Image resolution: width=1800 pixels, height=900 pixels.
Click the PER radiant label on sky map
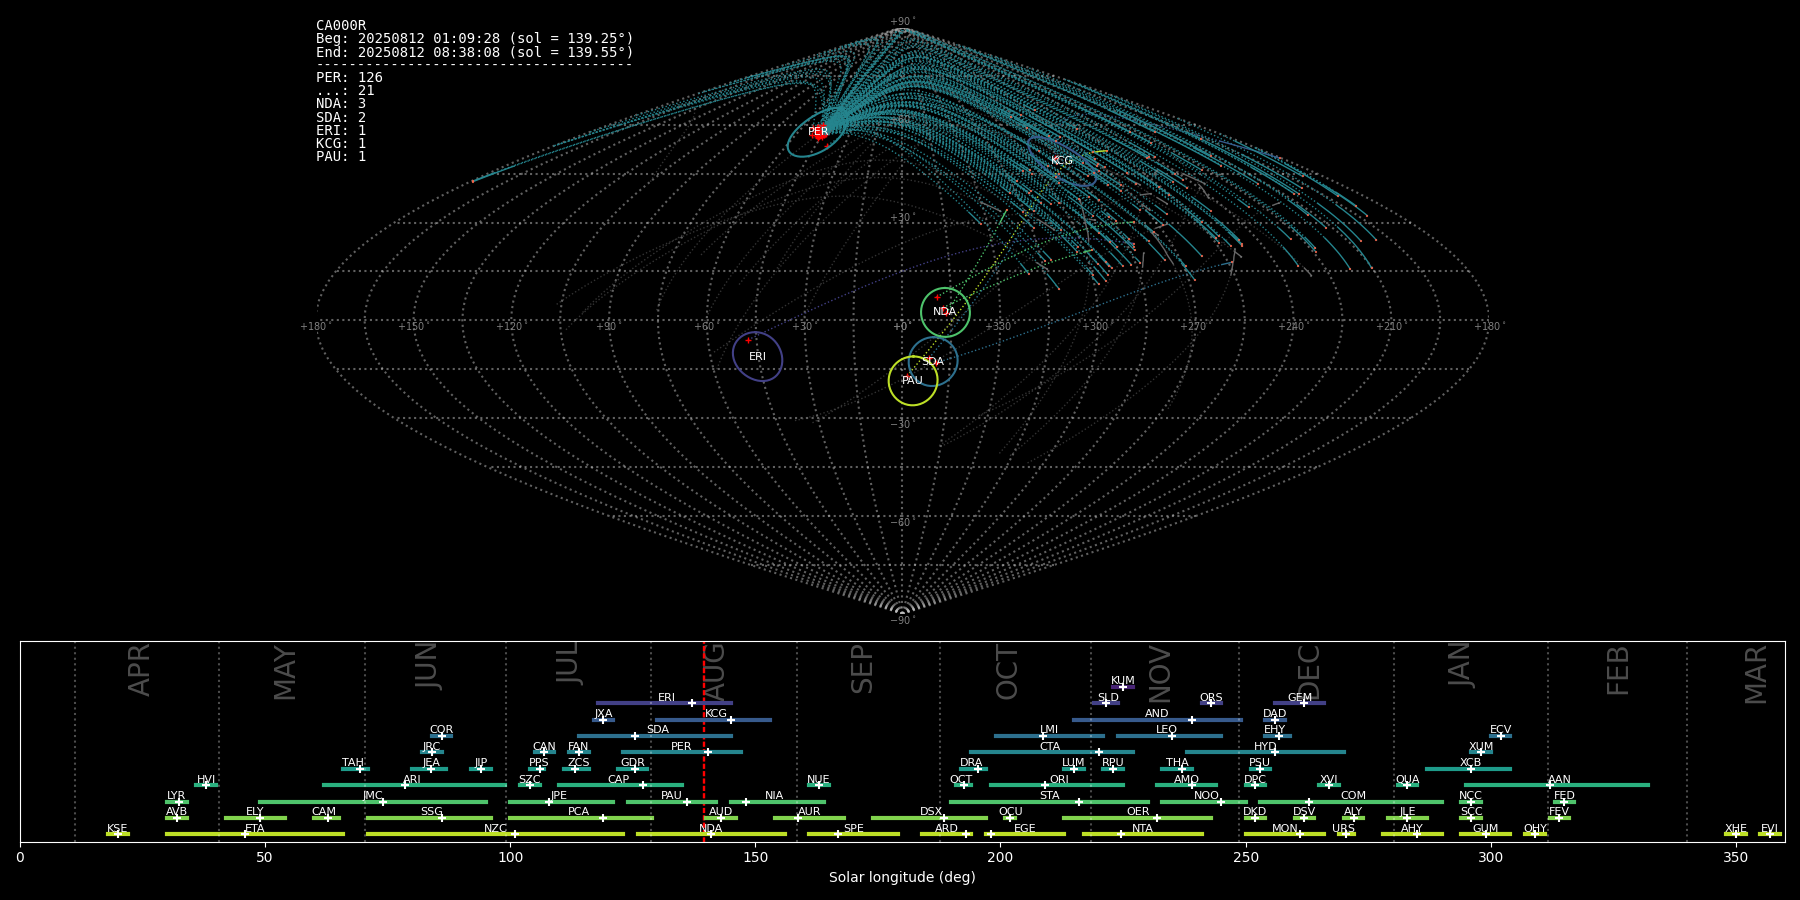coord(818,132)
